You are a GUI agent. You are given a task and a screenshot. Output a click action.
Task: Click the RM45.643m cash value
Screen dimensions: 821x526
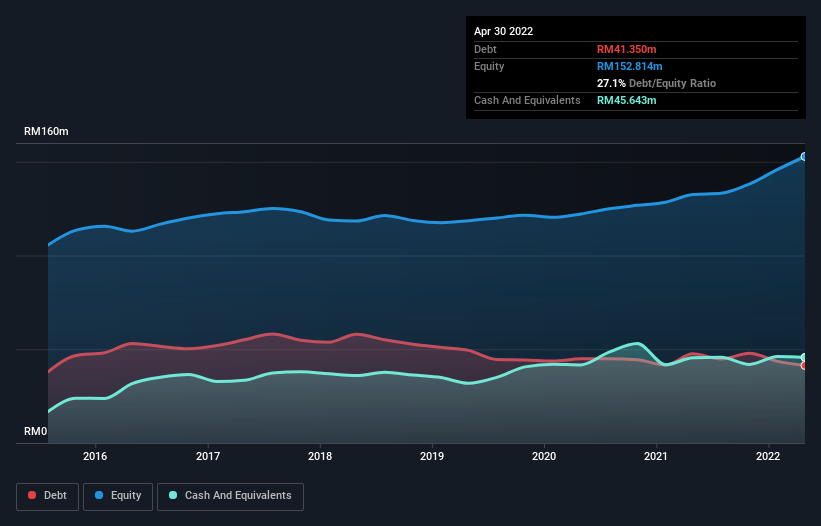(x=627, y=100)
